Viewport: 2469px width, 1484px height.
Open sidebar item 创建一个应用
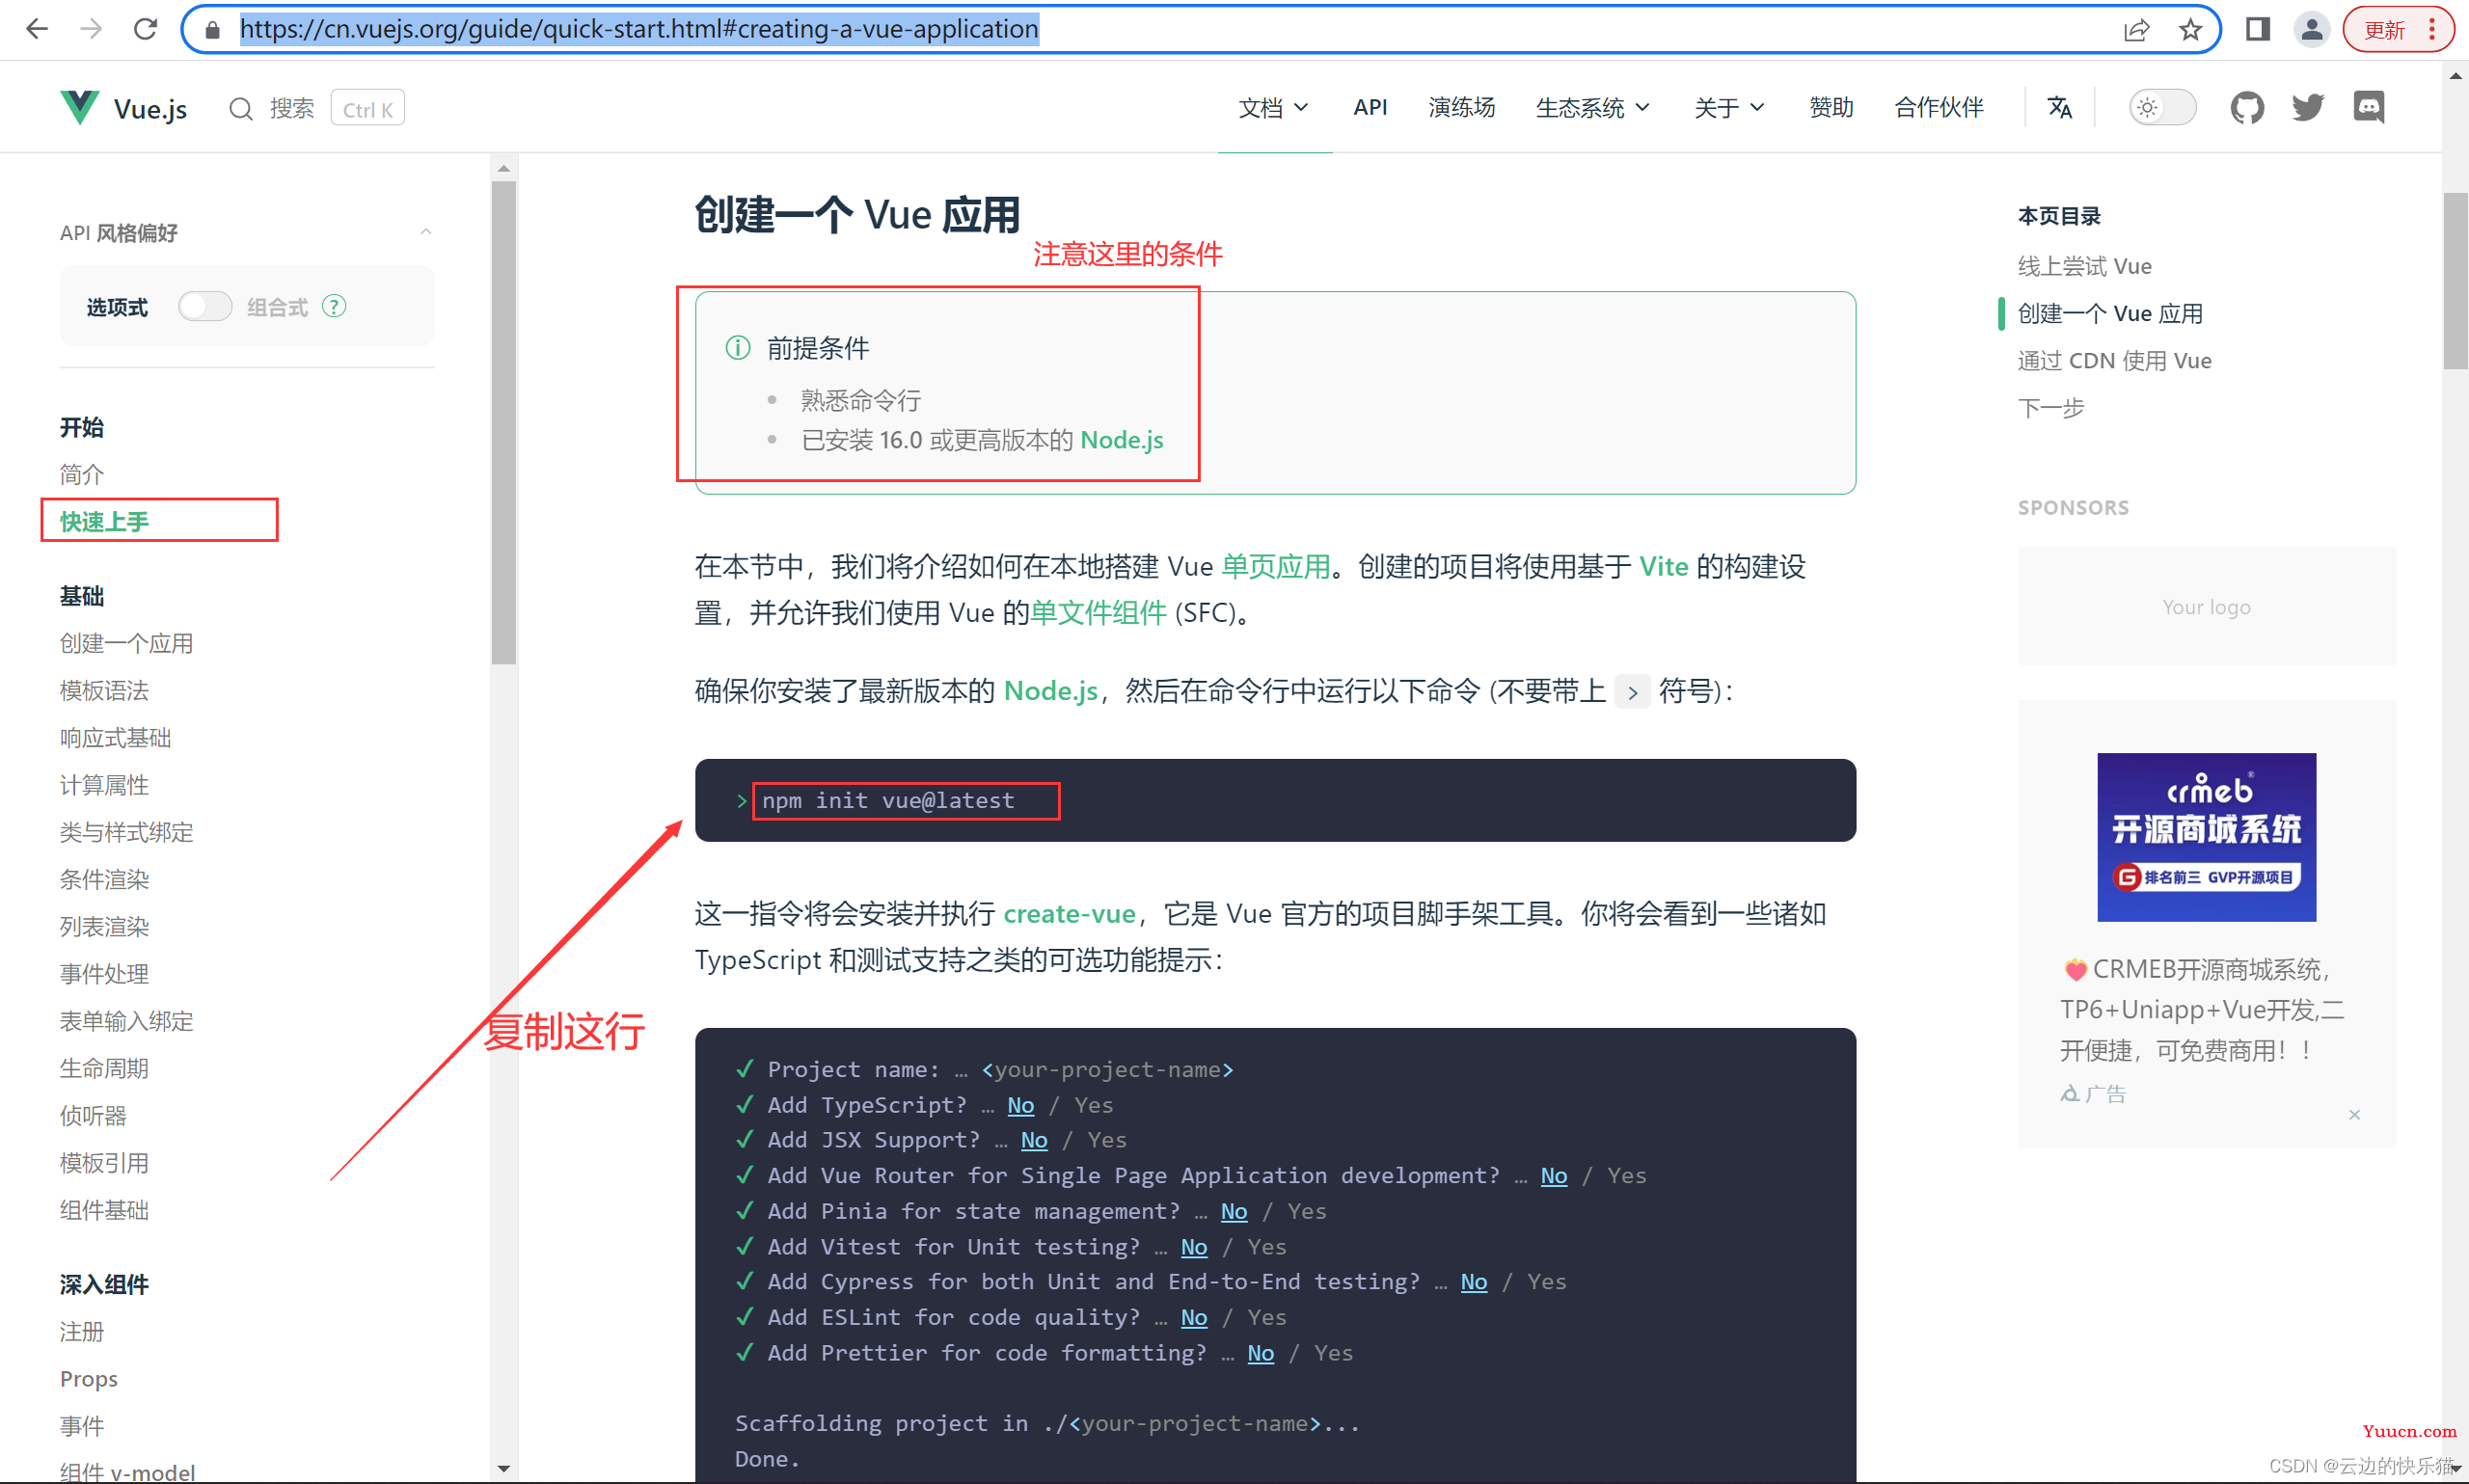click(x=127, y=643)
